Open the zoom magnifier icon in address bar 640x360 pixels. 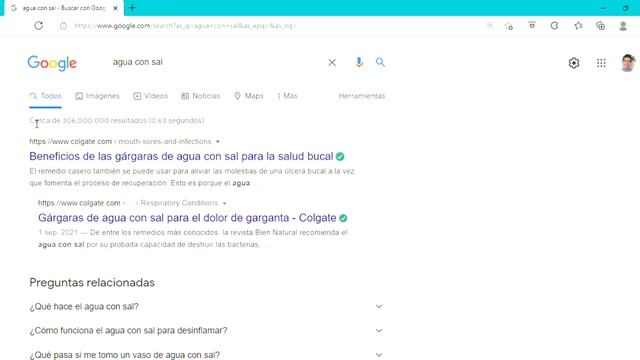tap(490, 26)
